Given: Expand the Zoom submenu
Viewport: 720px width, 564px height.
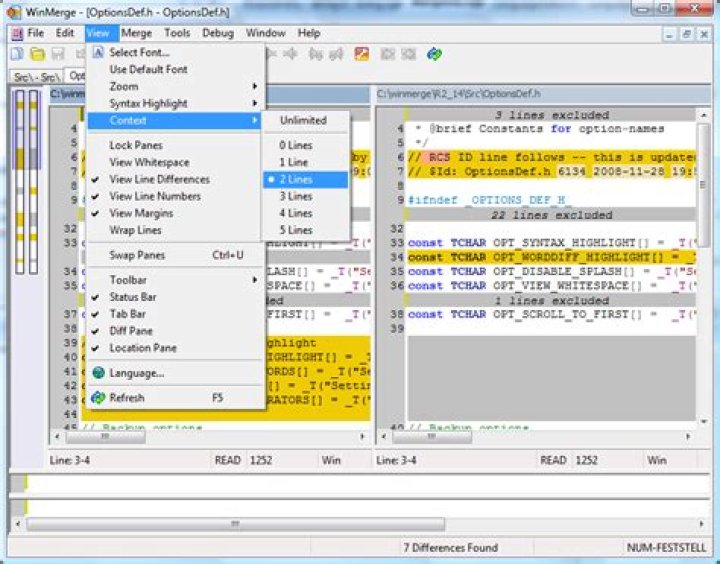Looking at the screenshot, I should coord(173,86).
